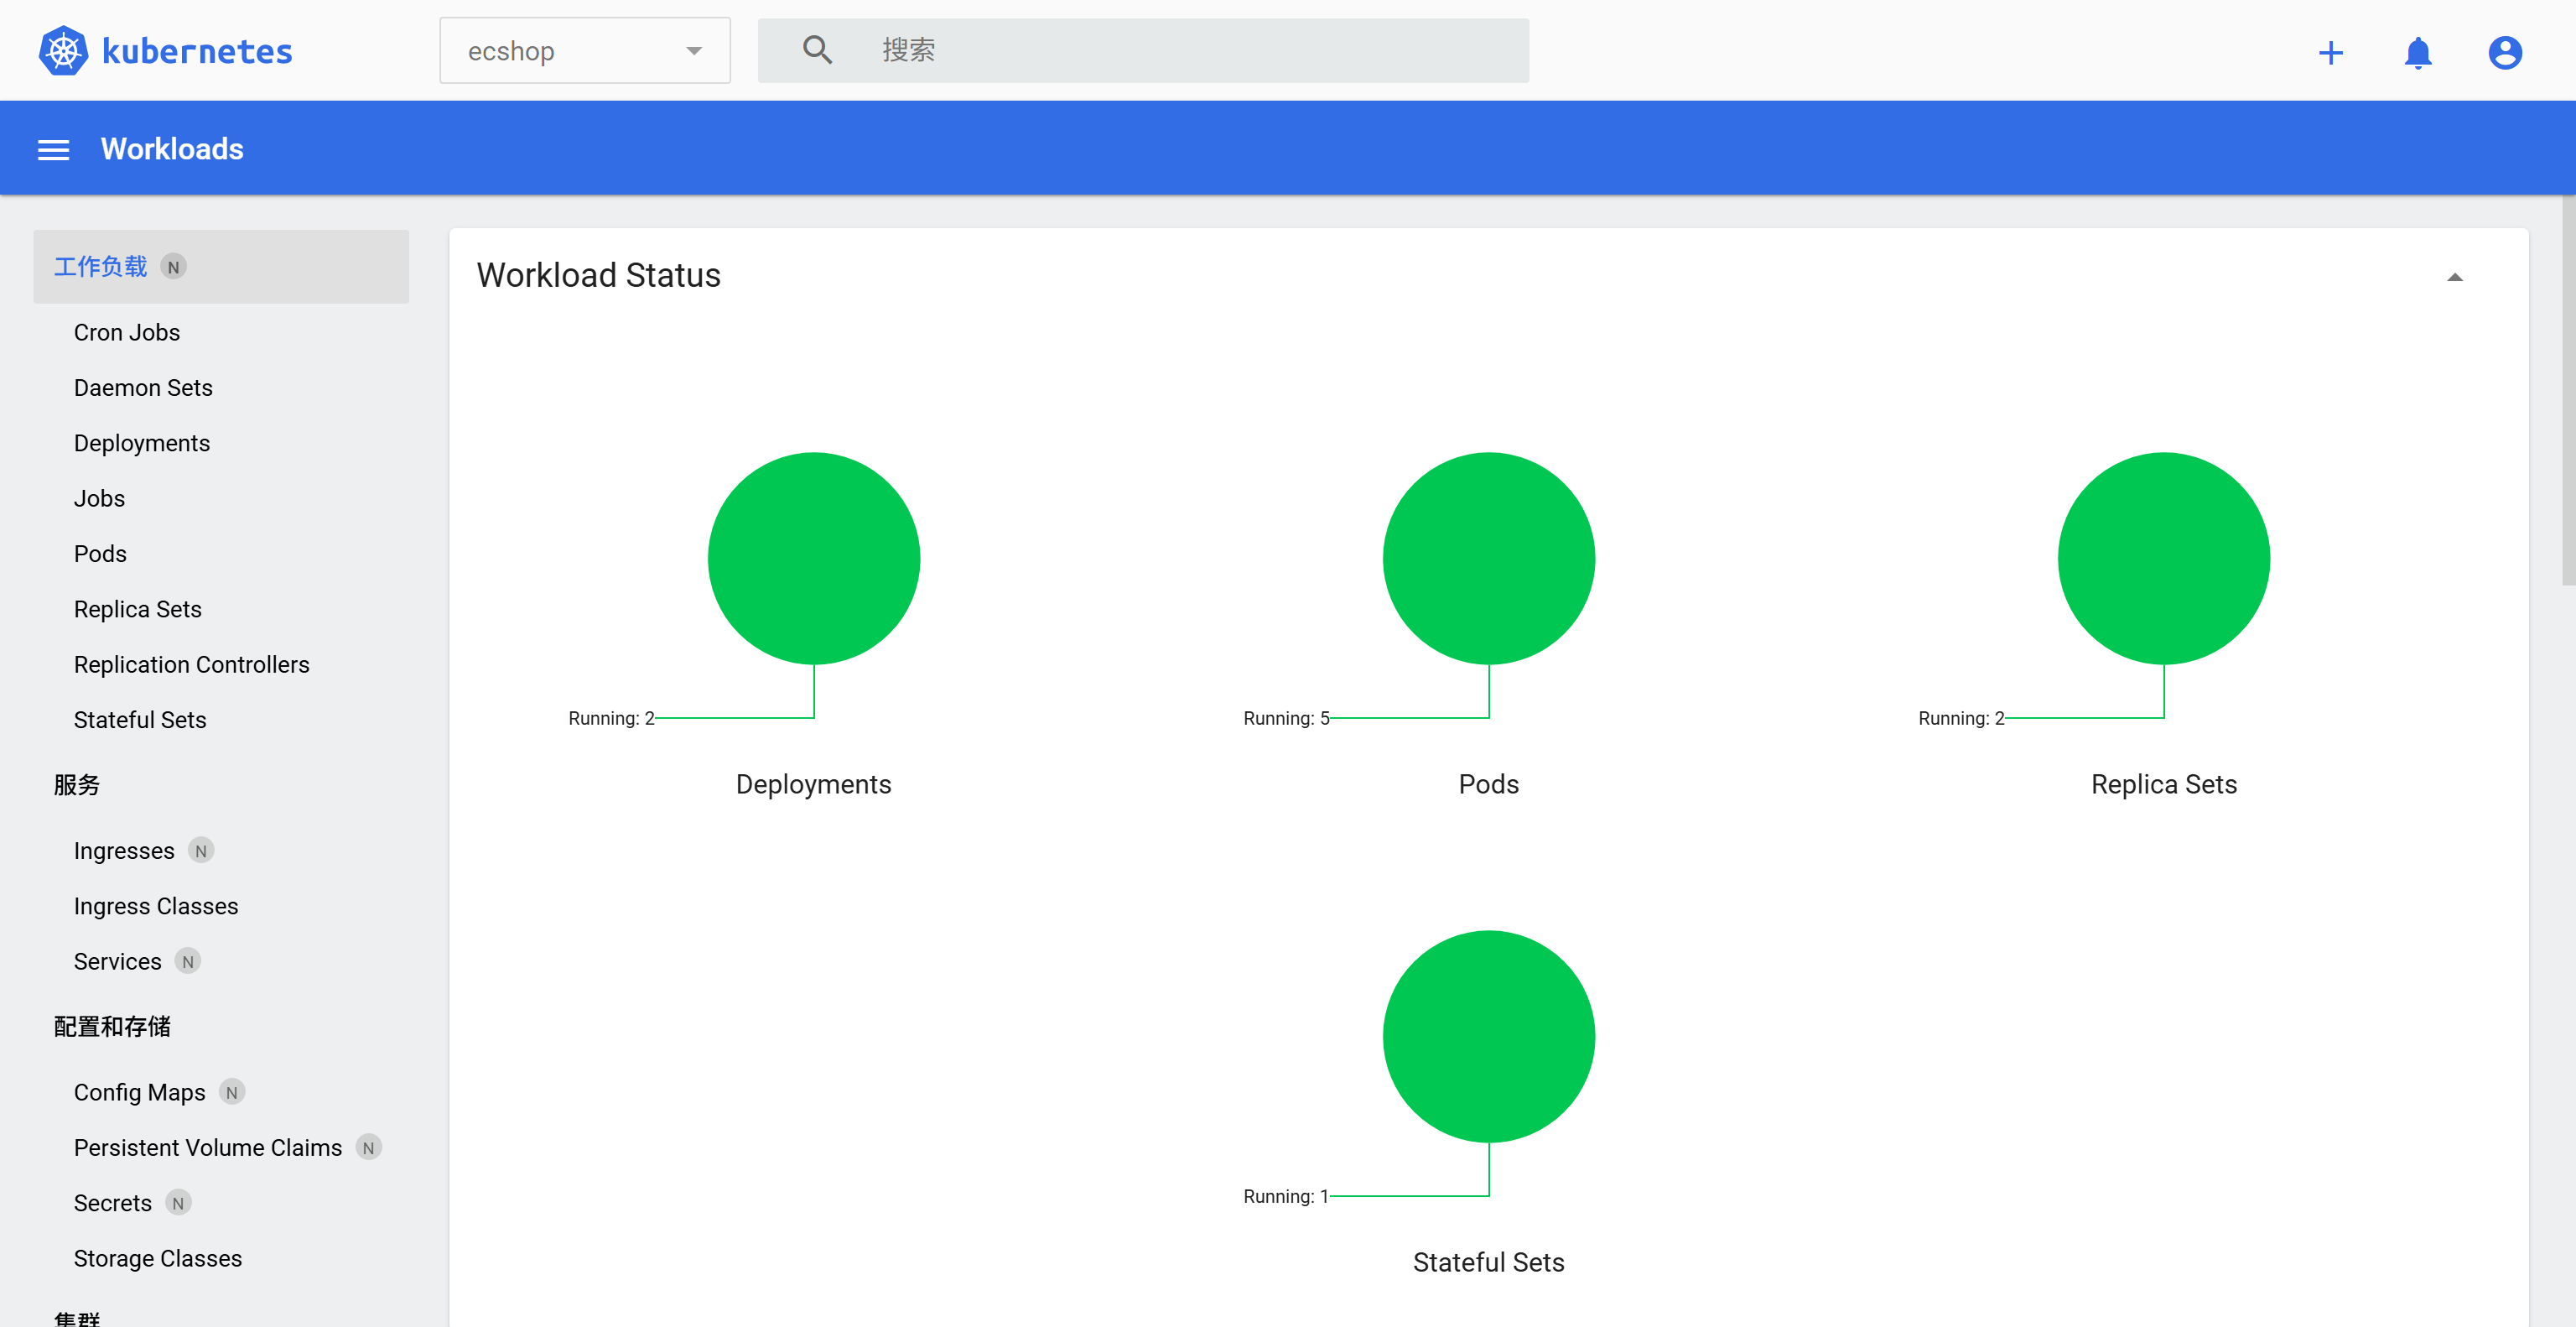Click the Workloads header title
This screenshot has width=2576, height=1327.
[x=172, y=149]
